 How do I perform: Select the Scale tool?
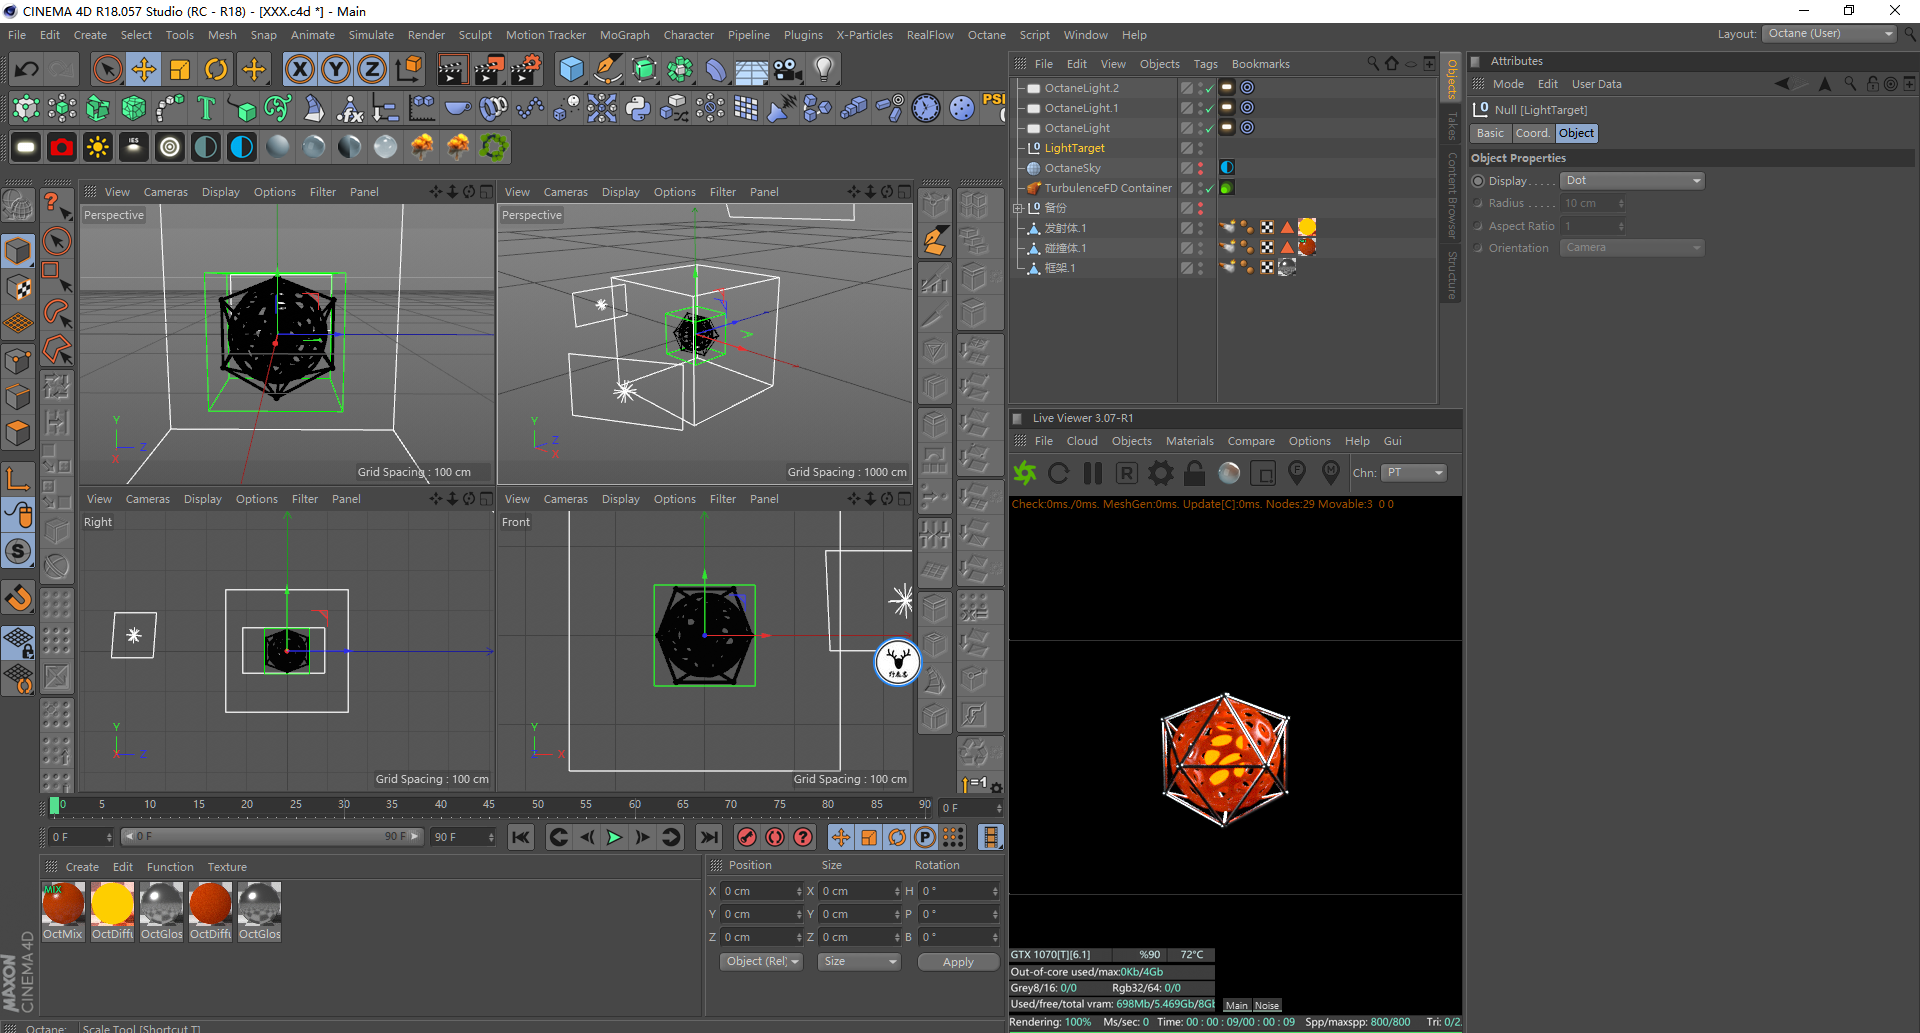pyautogui.click(x=180, y=69)
